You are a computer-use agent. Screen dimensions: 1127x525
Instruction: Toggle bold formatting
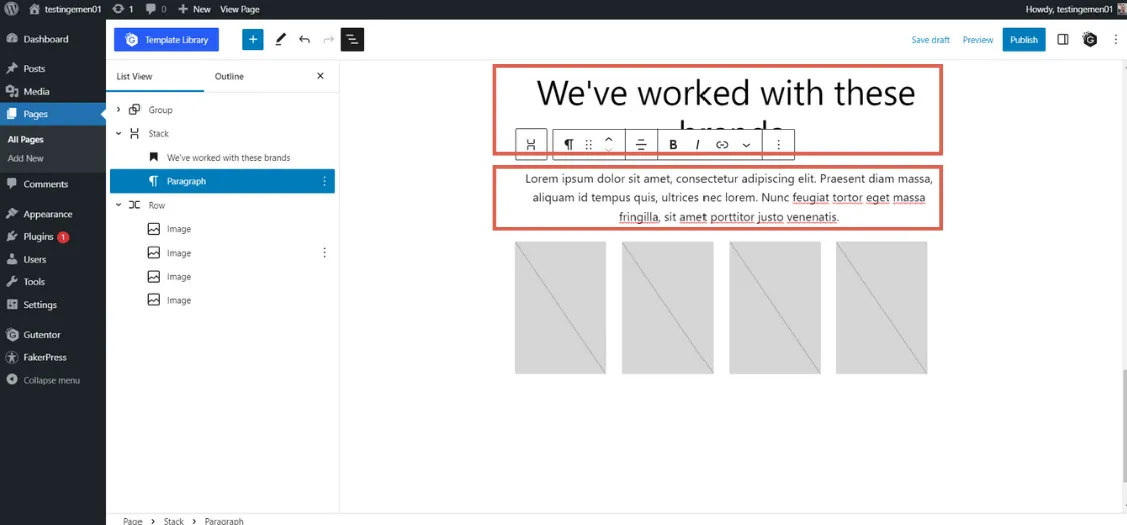click(x=673, y=144)
